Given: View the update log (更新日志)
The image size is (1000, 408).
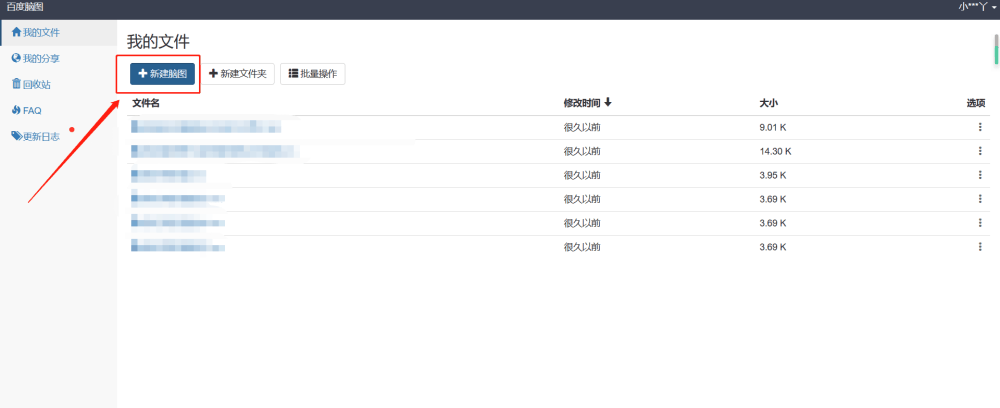Looking at the screenshot, I should tap(38, 137).
